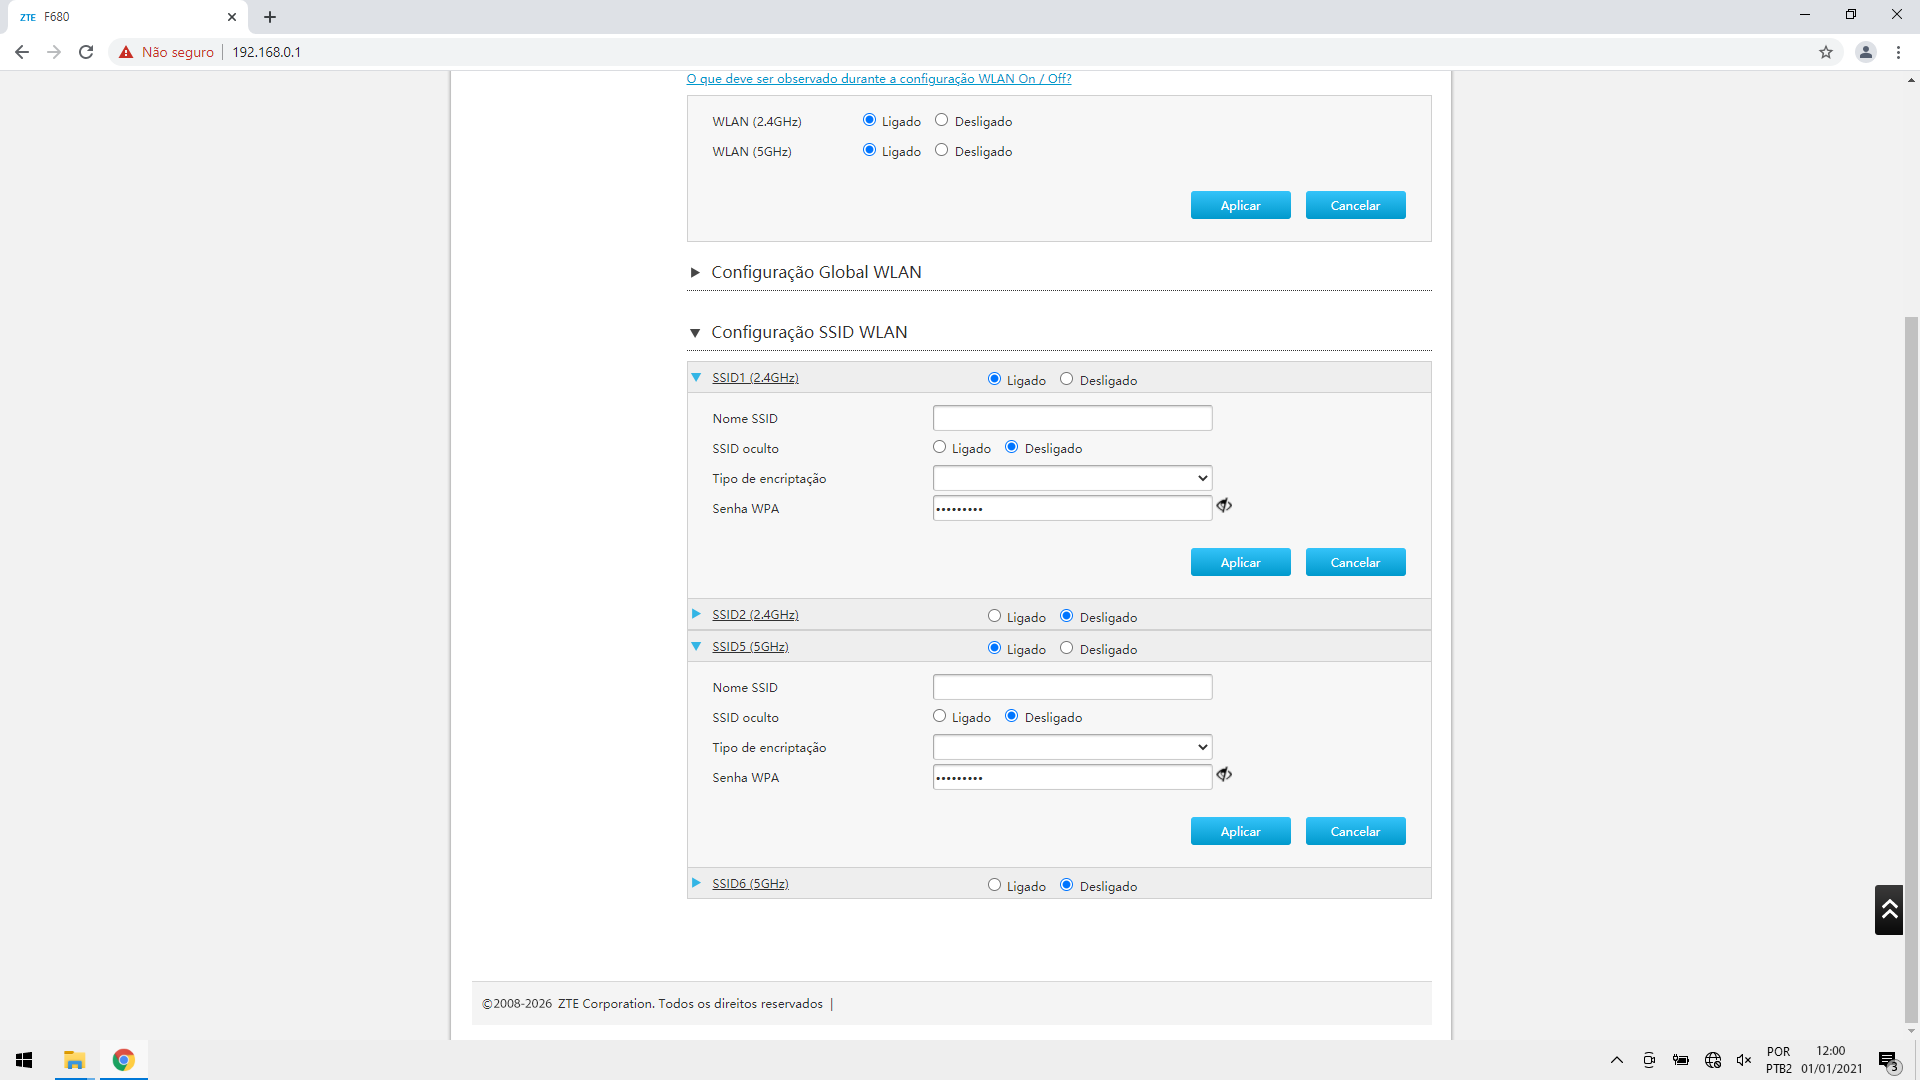Image resolution: width=1920 pixels, height=1080 pixels.
Task: Reload the page with the refresh icon
Action: point(86,52)
